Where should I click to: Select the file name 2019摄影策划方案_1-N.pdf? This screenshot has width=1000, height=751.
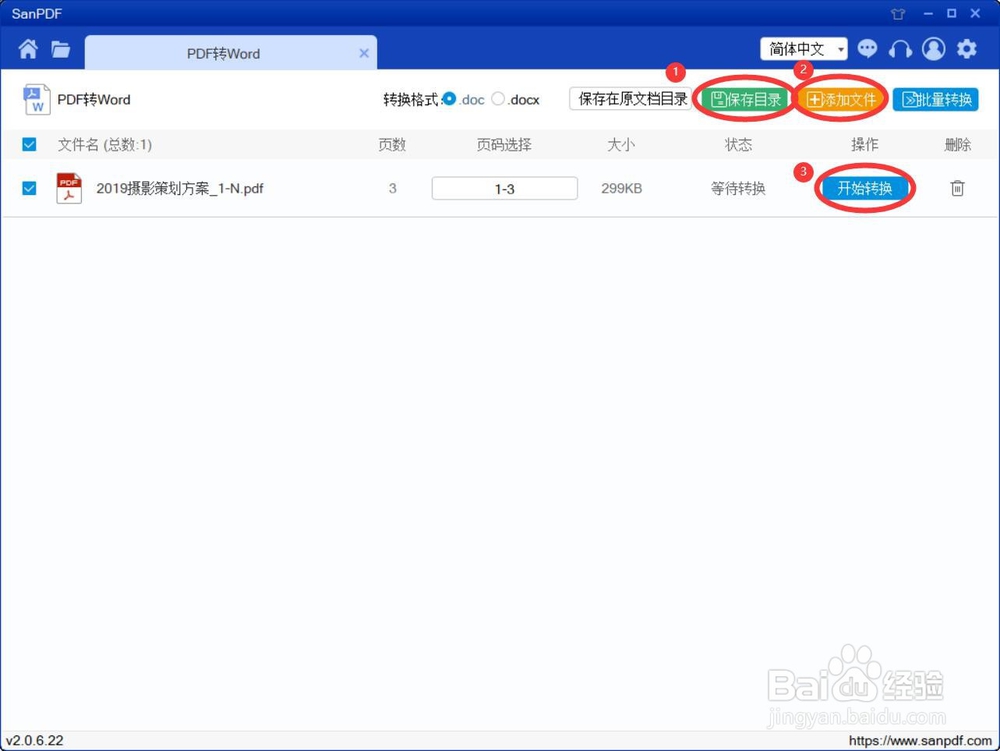coord(180,188)
